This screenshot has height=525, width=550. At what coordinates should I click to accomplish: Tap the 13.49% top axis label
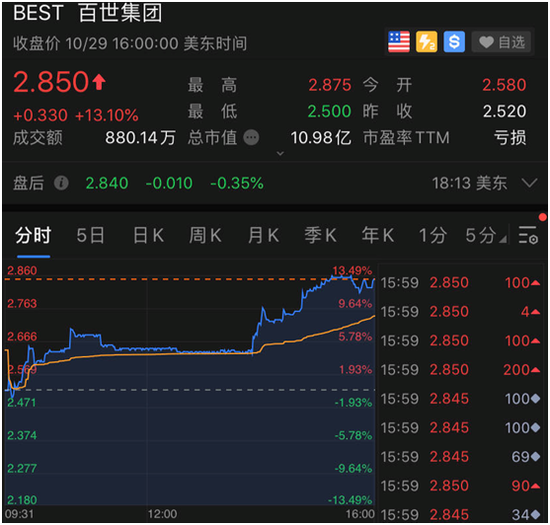point(352,270)
